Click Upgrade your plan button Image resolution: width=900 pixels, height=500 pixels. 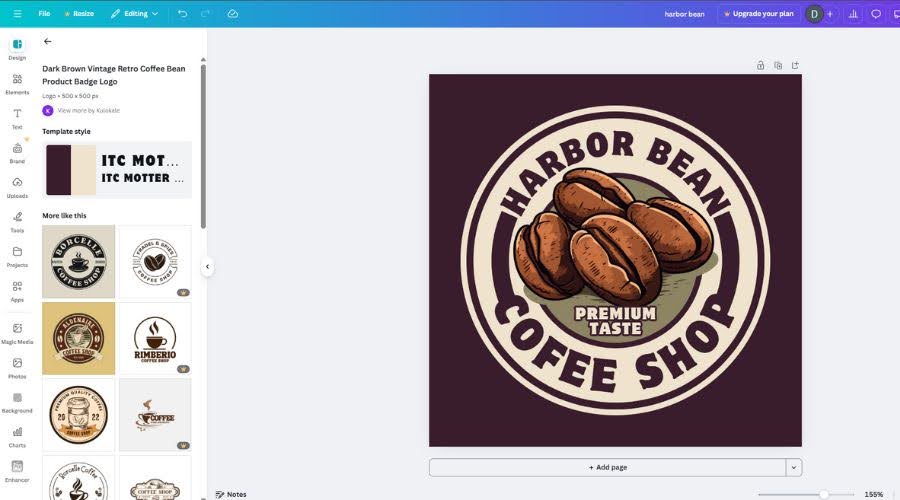click(759, 14)
